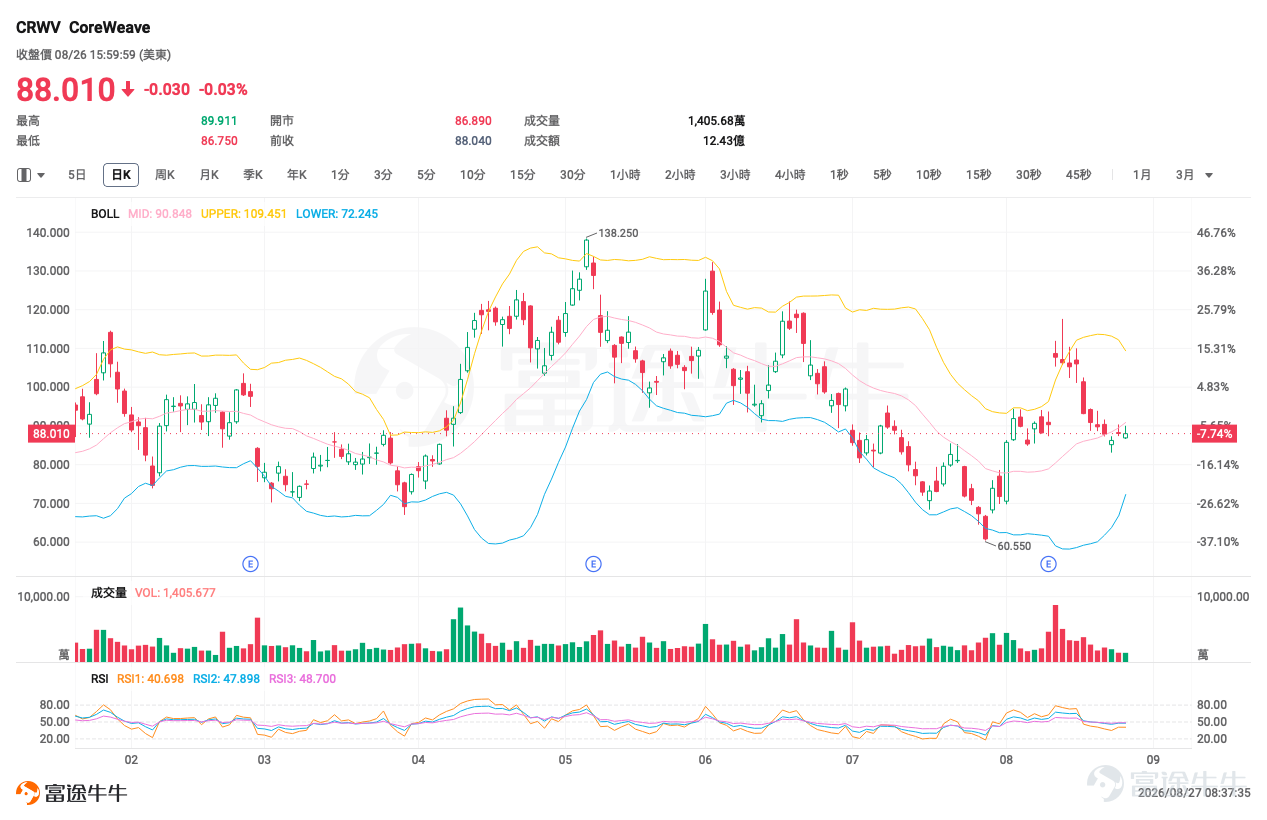Select the 10秒 interval
1267x820 pixels.
[928, 175]
